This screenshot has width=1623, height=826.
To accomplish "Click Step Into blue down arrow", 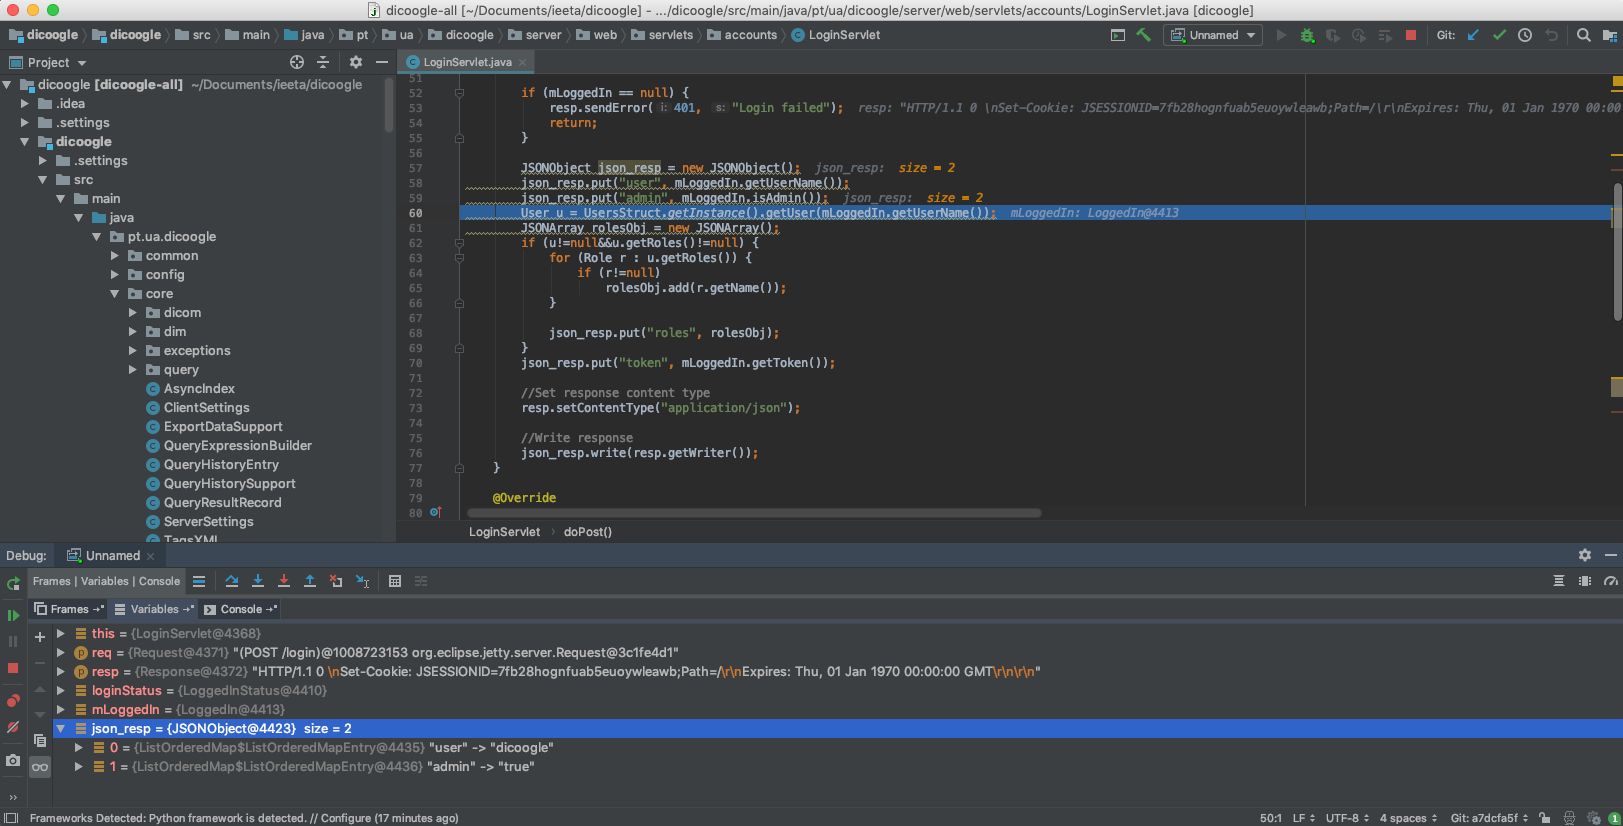I will click(x=258, y=581).
